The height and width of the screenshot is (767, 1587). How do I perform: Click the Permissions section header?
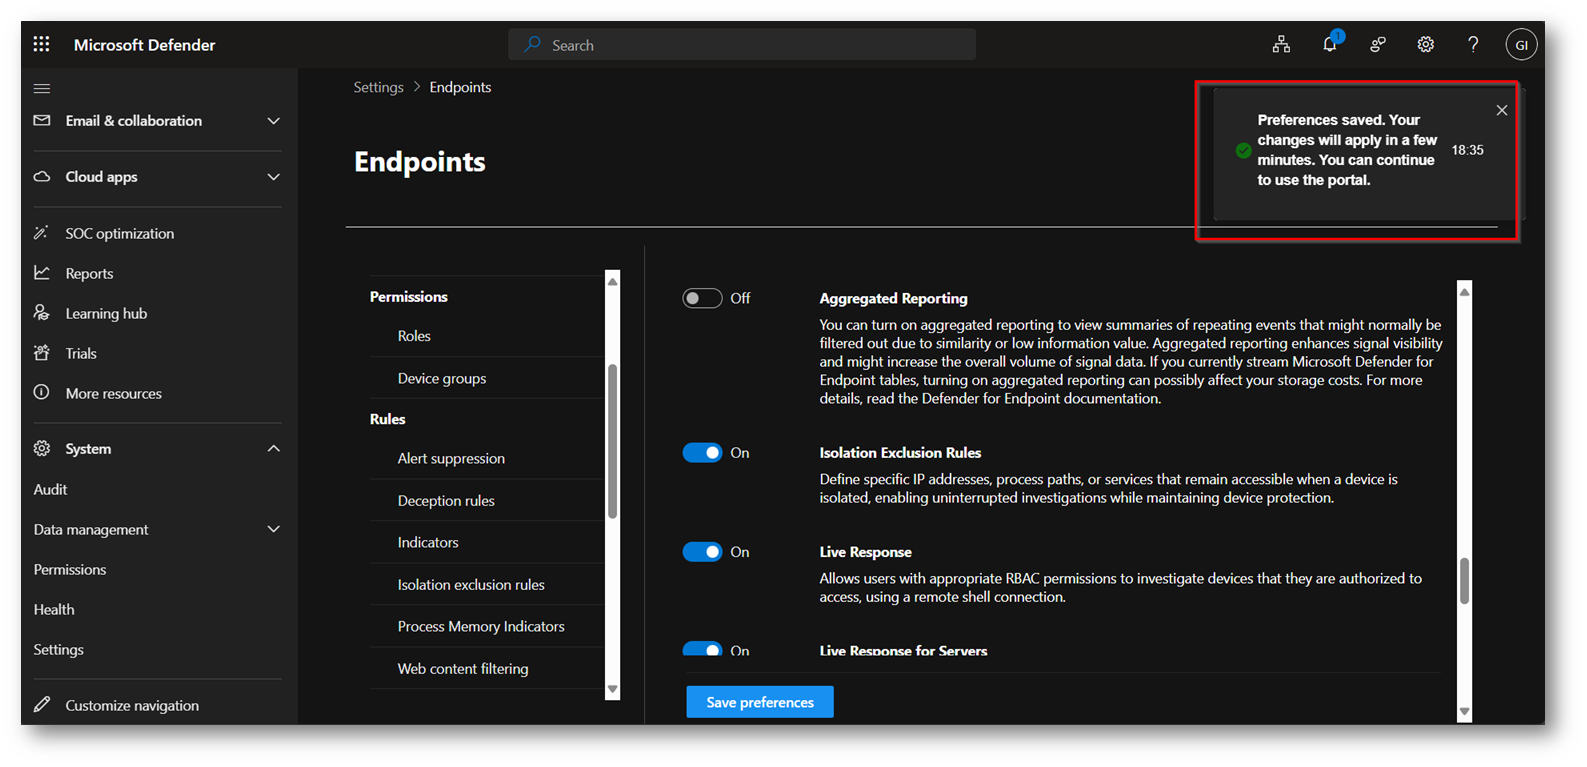click(409, 297)
